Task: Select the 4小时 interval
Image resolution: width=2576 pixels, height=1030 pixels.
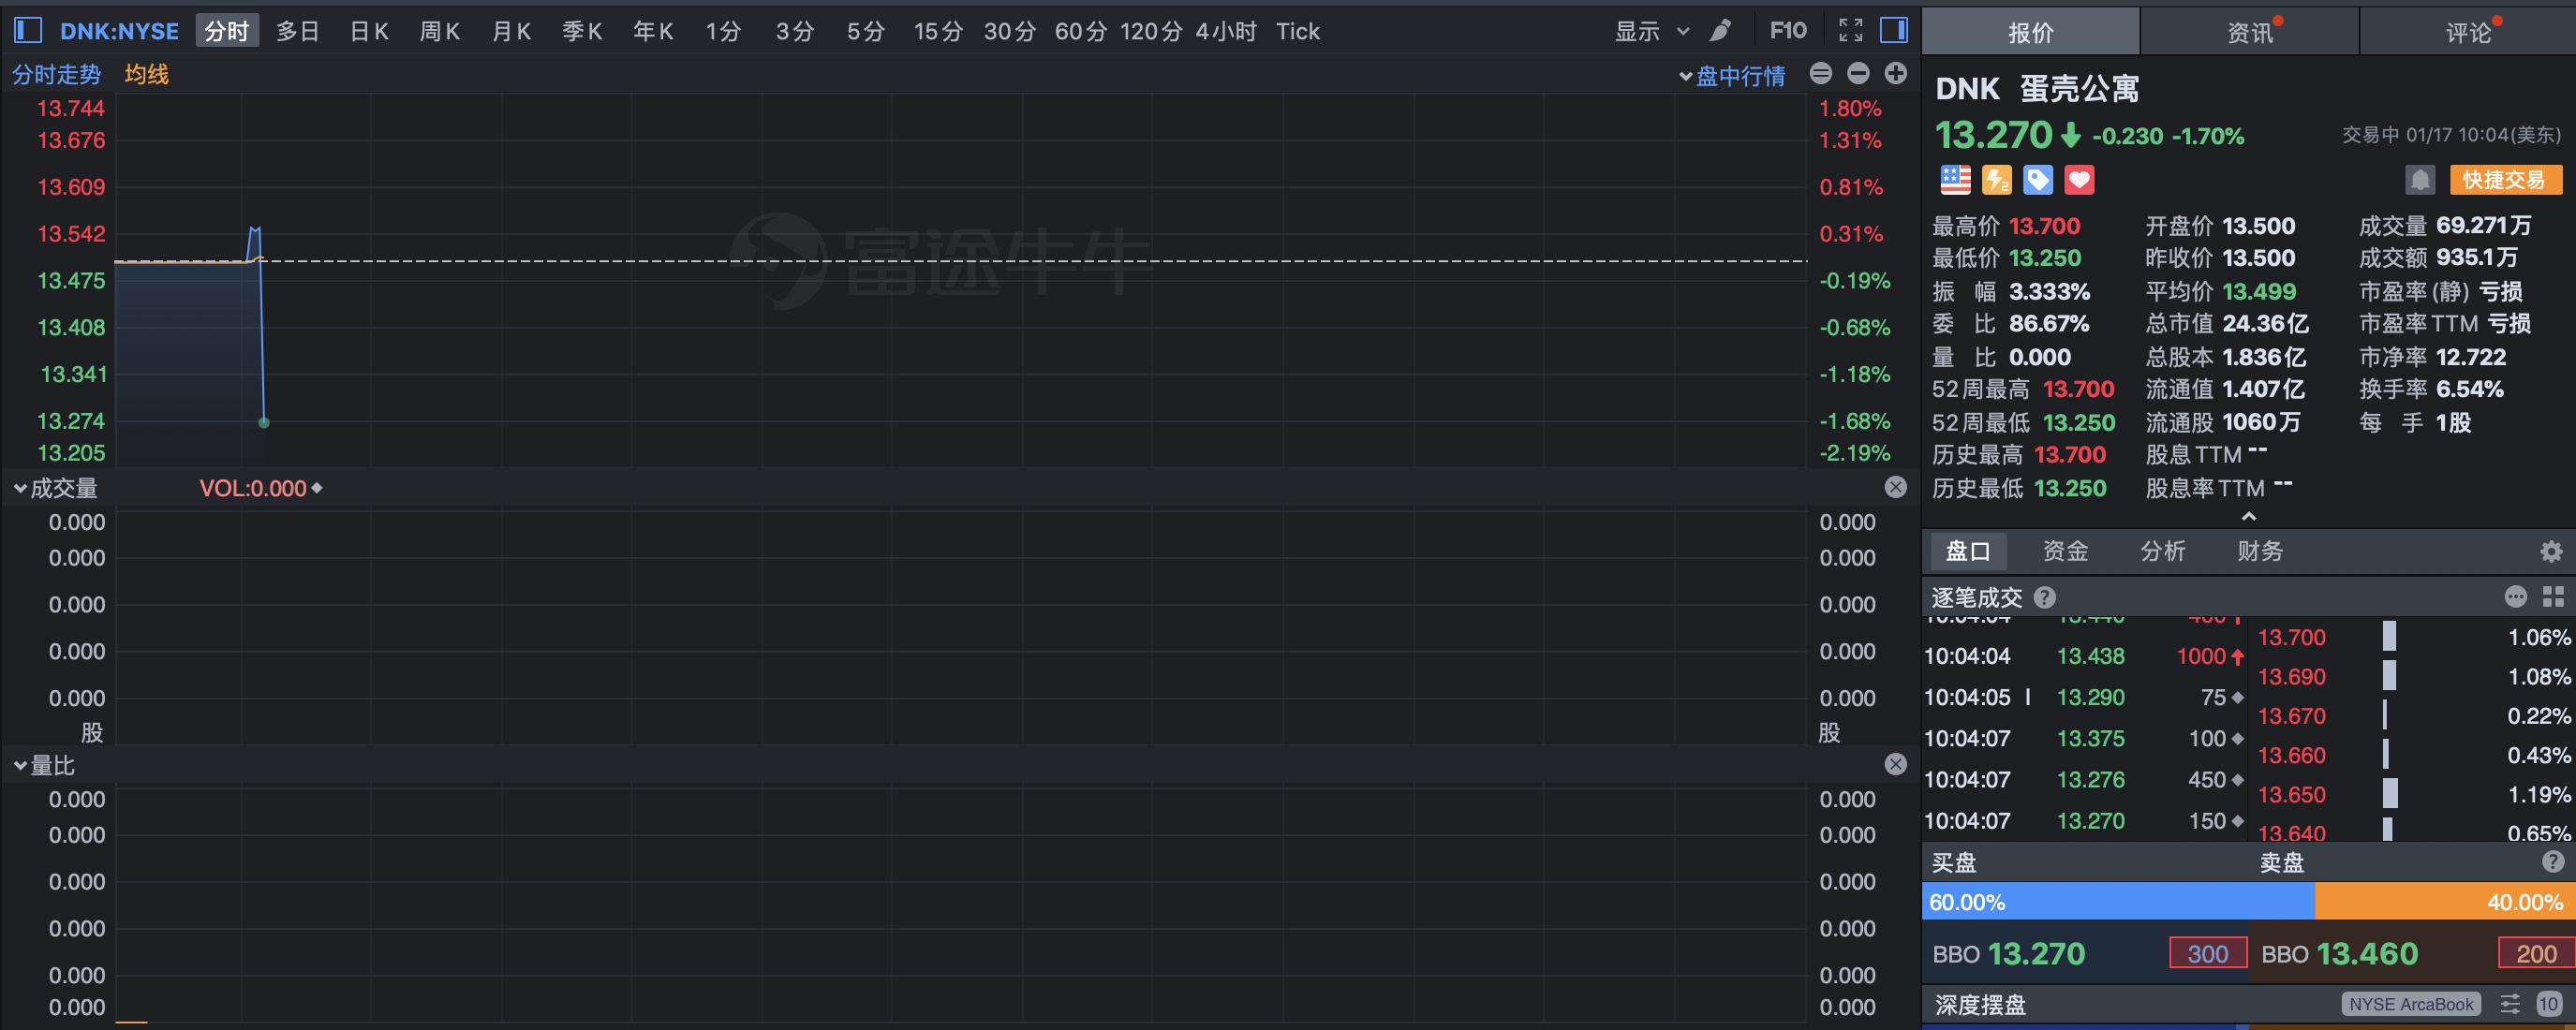Action: [1226, 32]
